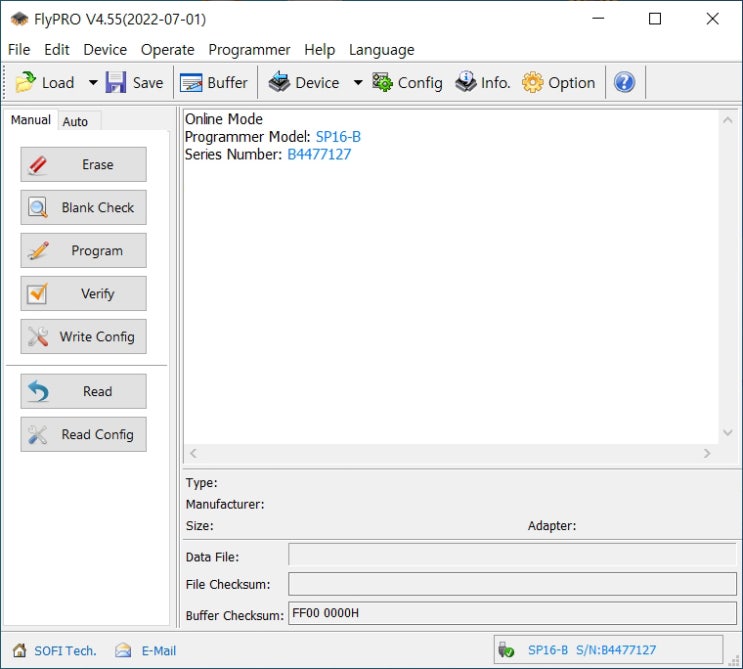Open Option gear settings
Viewport: 743px width, 669px height.
(533, 83)
